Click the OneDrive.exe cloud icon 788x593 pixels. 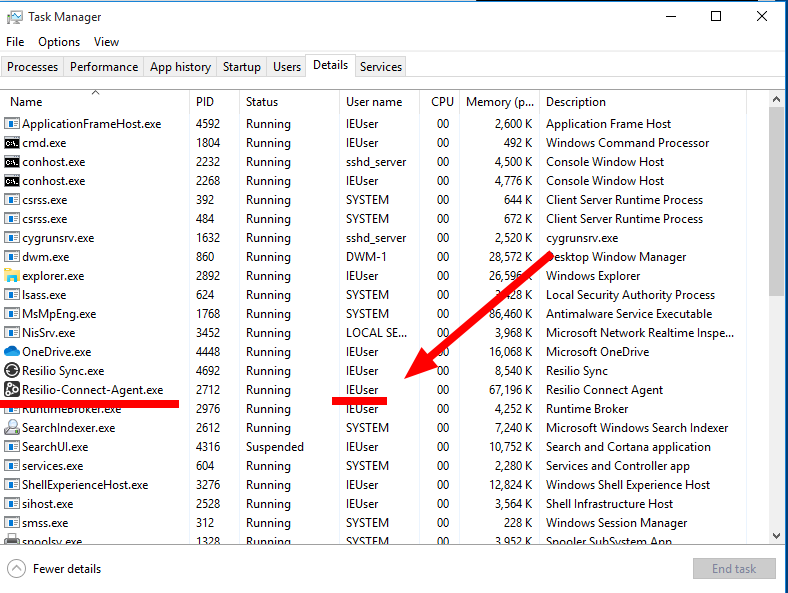click(12, 352)
